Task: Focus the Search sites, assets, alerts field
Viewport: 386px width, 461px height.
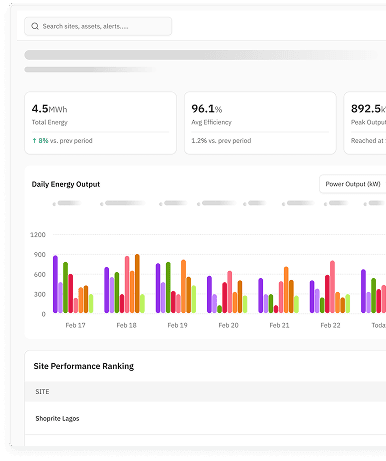Action: click(98, 26)
